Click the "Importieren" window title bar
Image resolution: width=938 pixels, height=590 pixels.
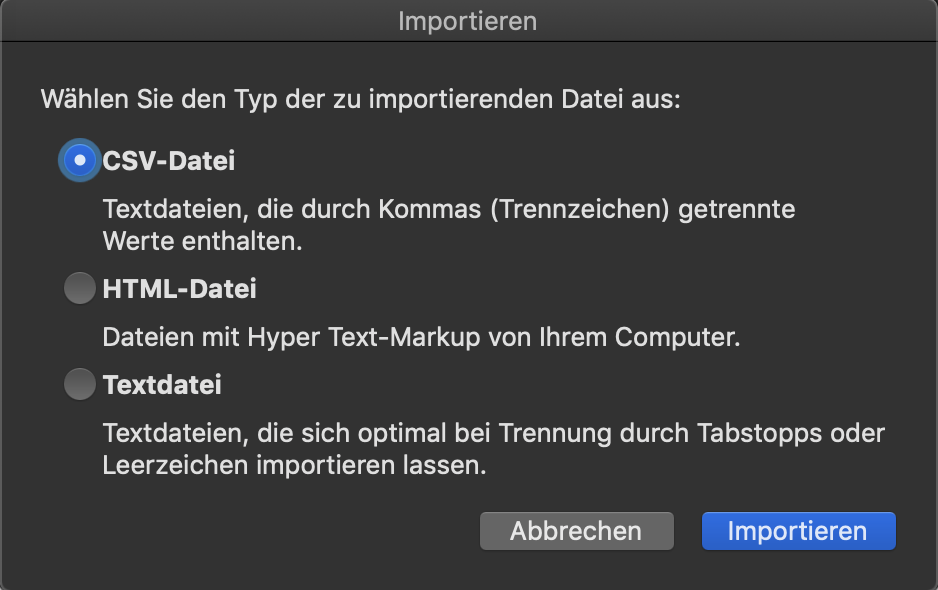pos(468,21)
